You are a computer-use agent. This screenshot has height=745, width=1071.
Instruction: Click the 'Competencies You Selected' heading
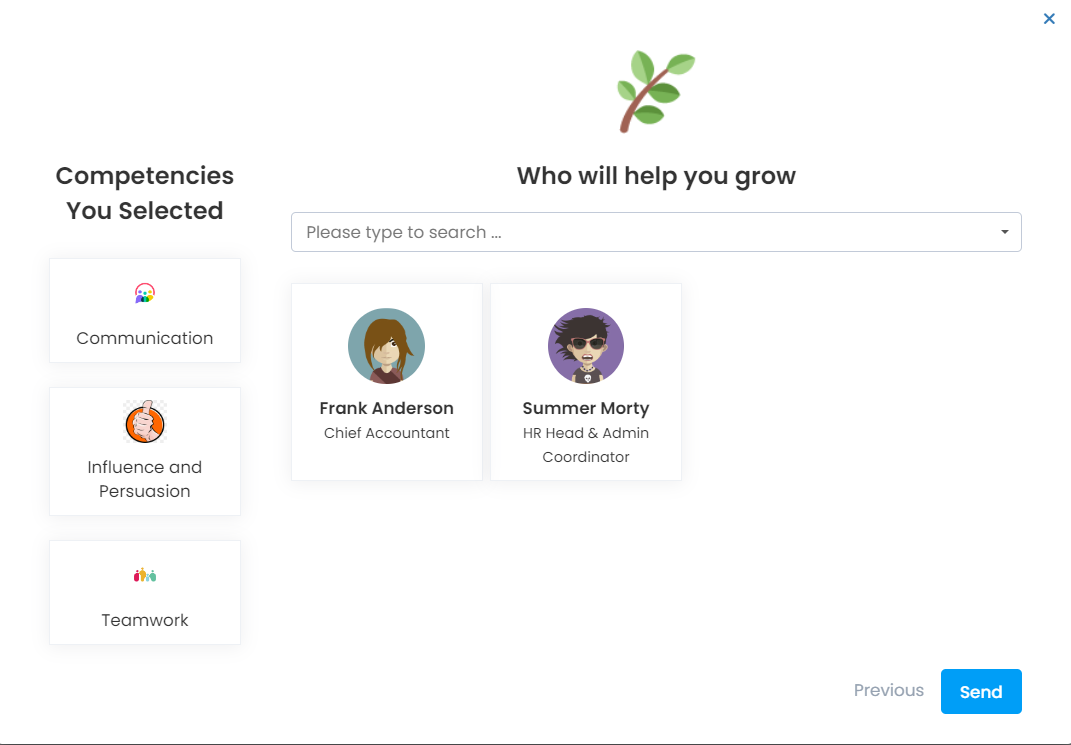[x=145, y=193]
